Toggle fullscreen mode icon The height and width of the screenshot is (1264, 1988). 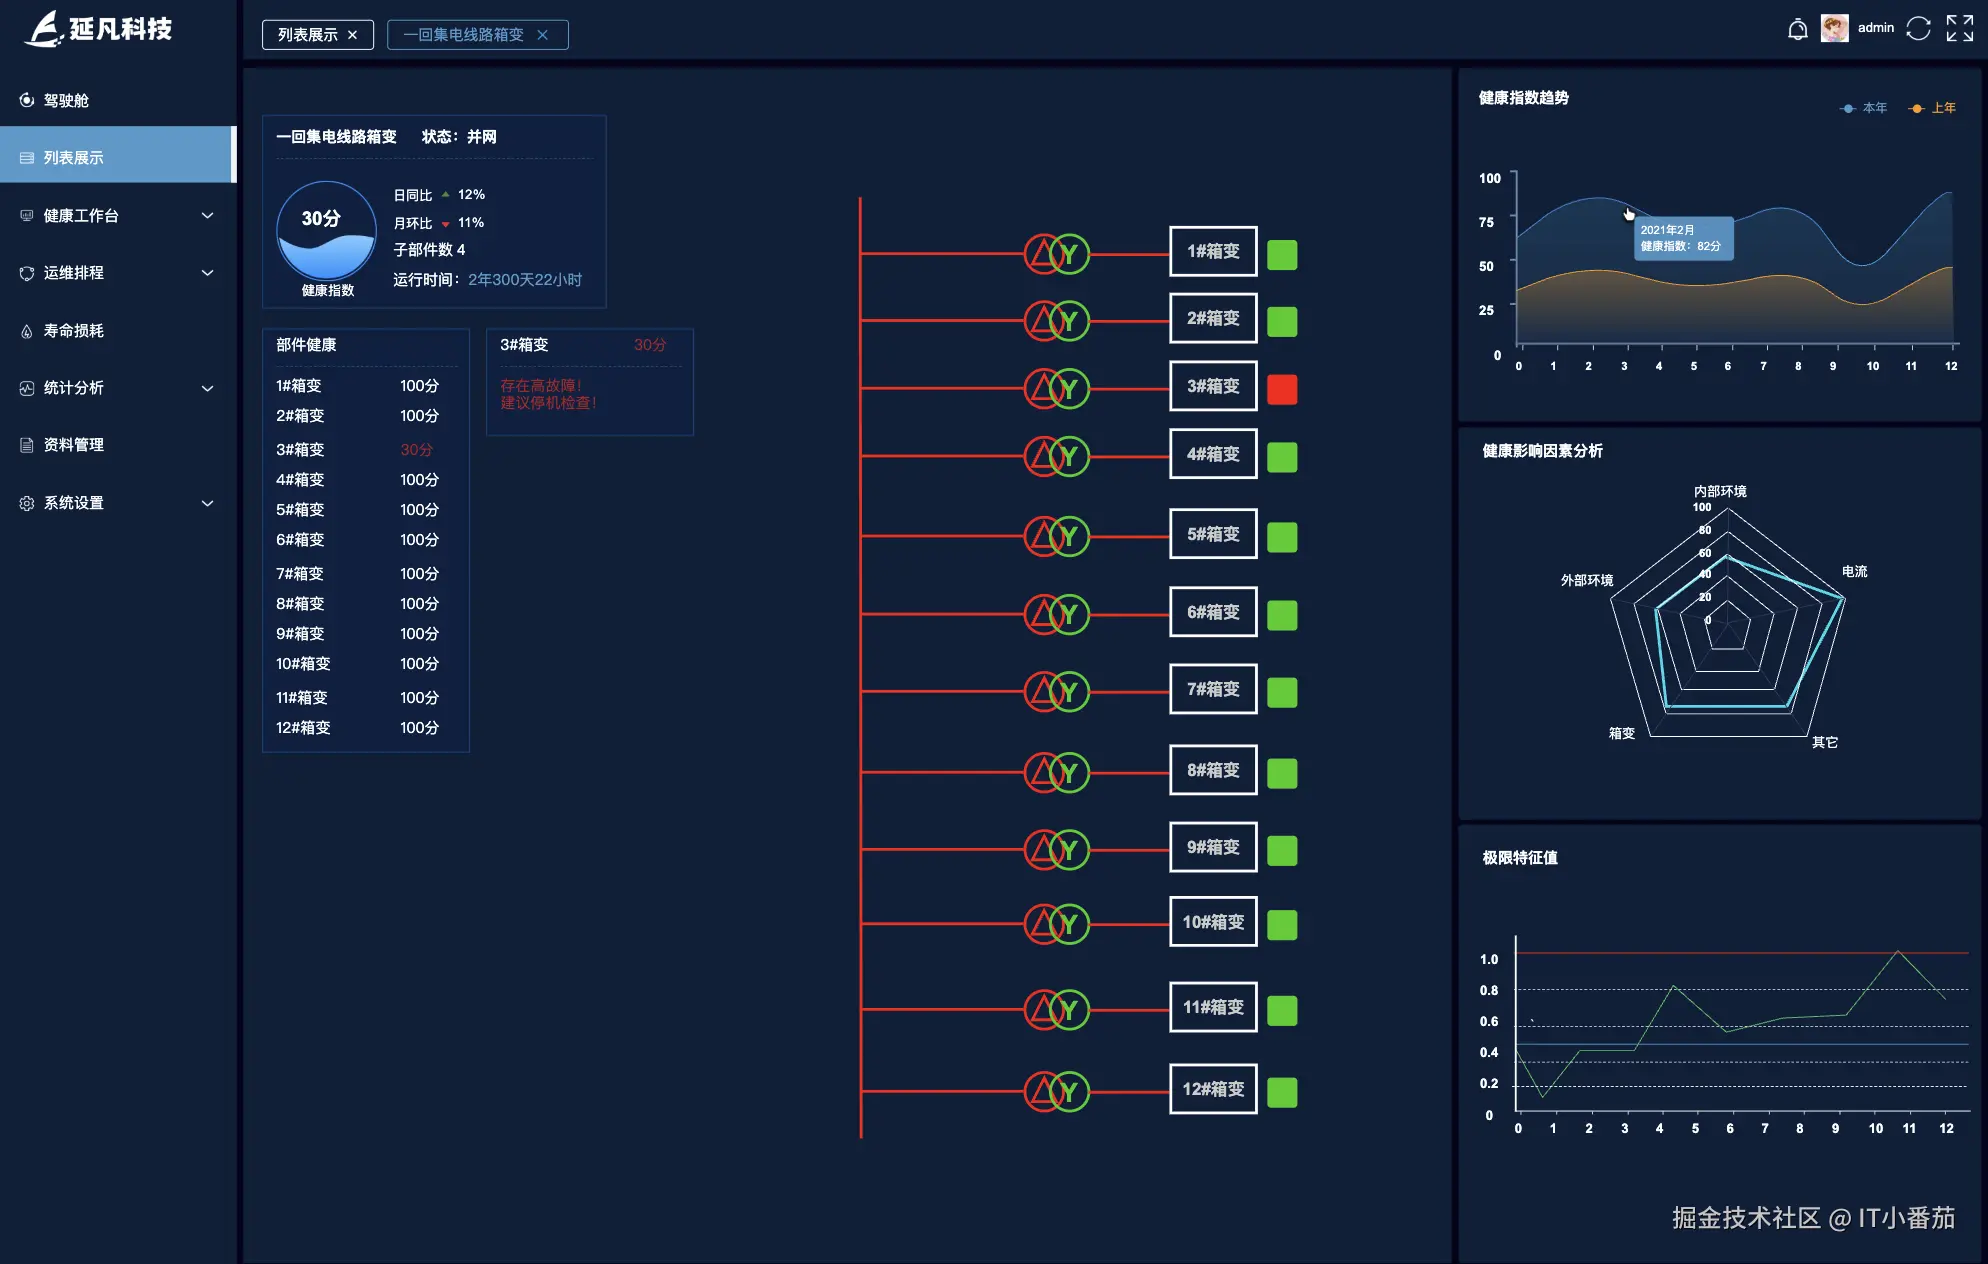click(x=1960, y=28)
